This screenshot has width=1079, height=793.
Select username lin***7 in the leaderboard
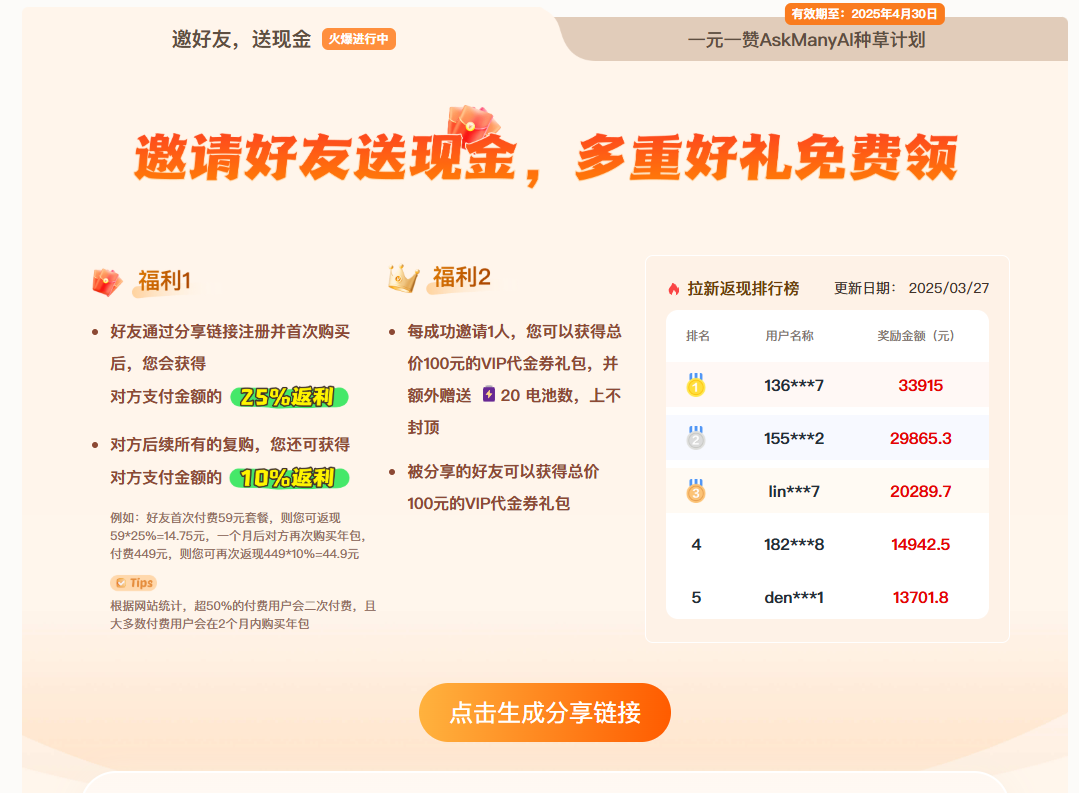(x=794, y=491)
